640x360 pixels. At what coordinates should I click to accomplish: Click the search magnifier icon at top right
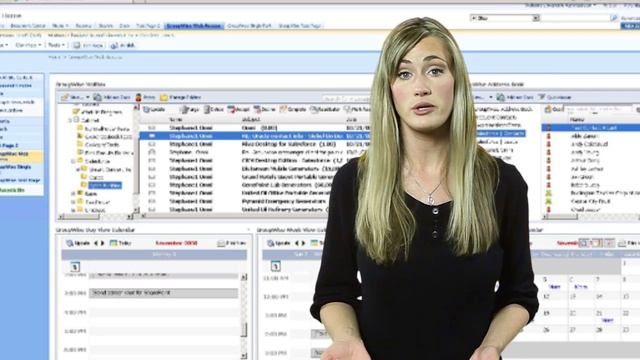614,18
